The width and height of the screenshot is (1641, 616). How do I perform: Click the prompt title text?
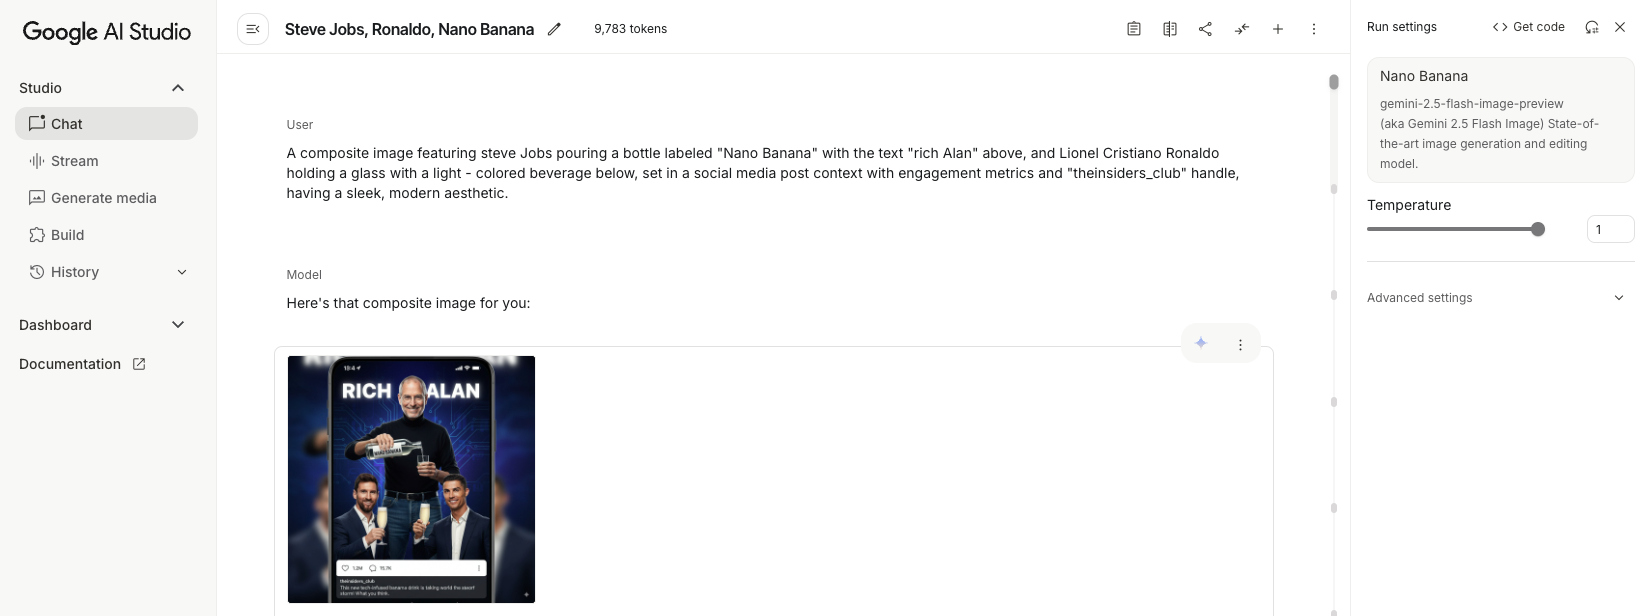(409, 29)
